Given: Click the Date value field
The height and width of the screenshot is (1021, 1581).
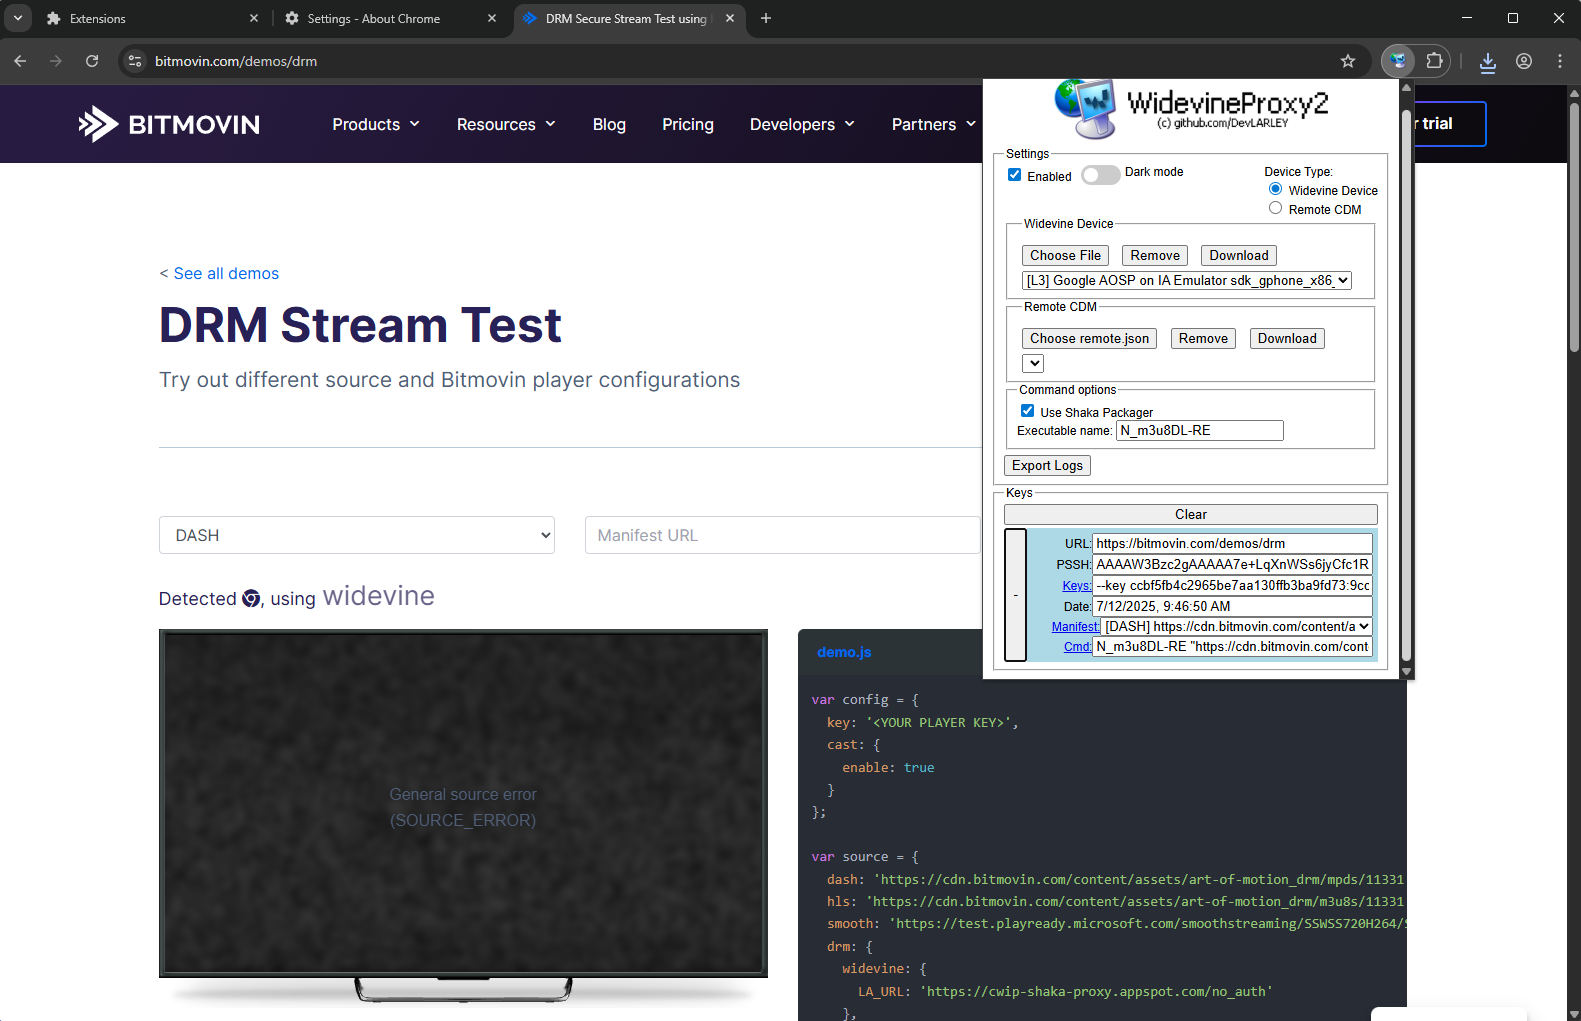Looking at the screenshot, I should click(1232, 607).
